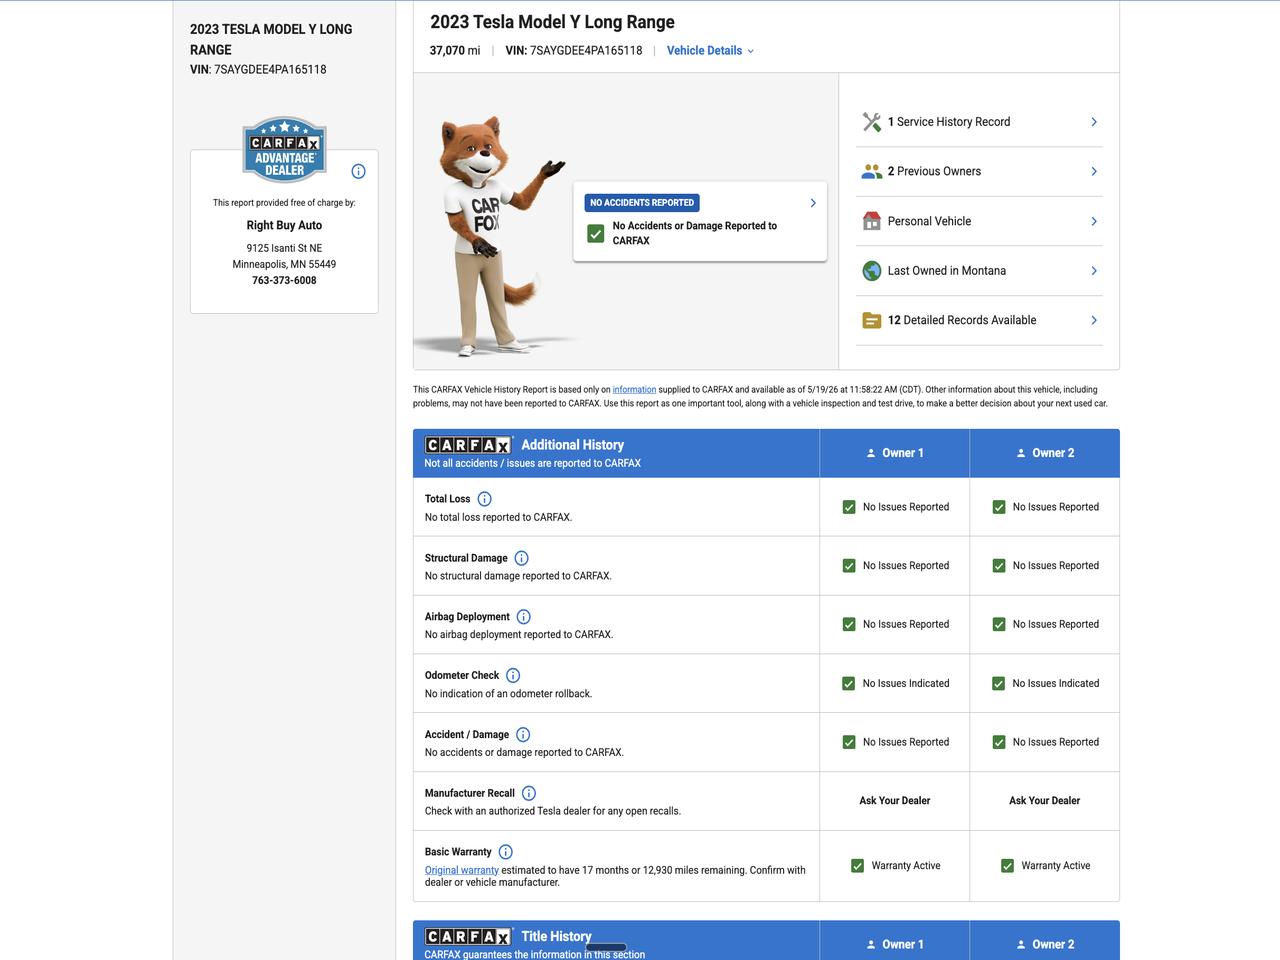Open Last Owned in Montana chevron
The image size is (1280, 960).
click(x=1094, y=271)
